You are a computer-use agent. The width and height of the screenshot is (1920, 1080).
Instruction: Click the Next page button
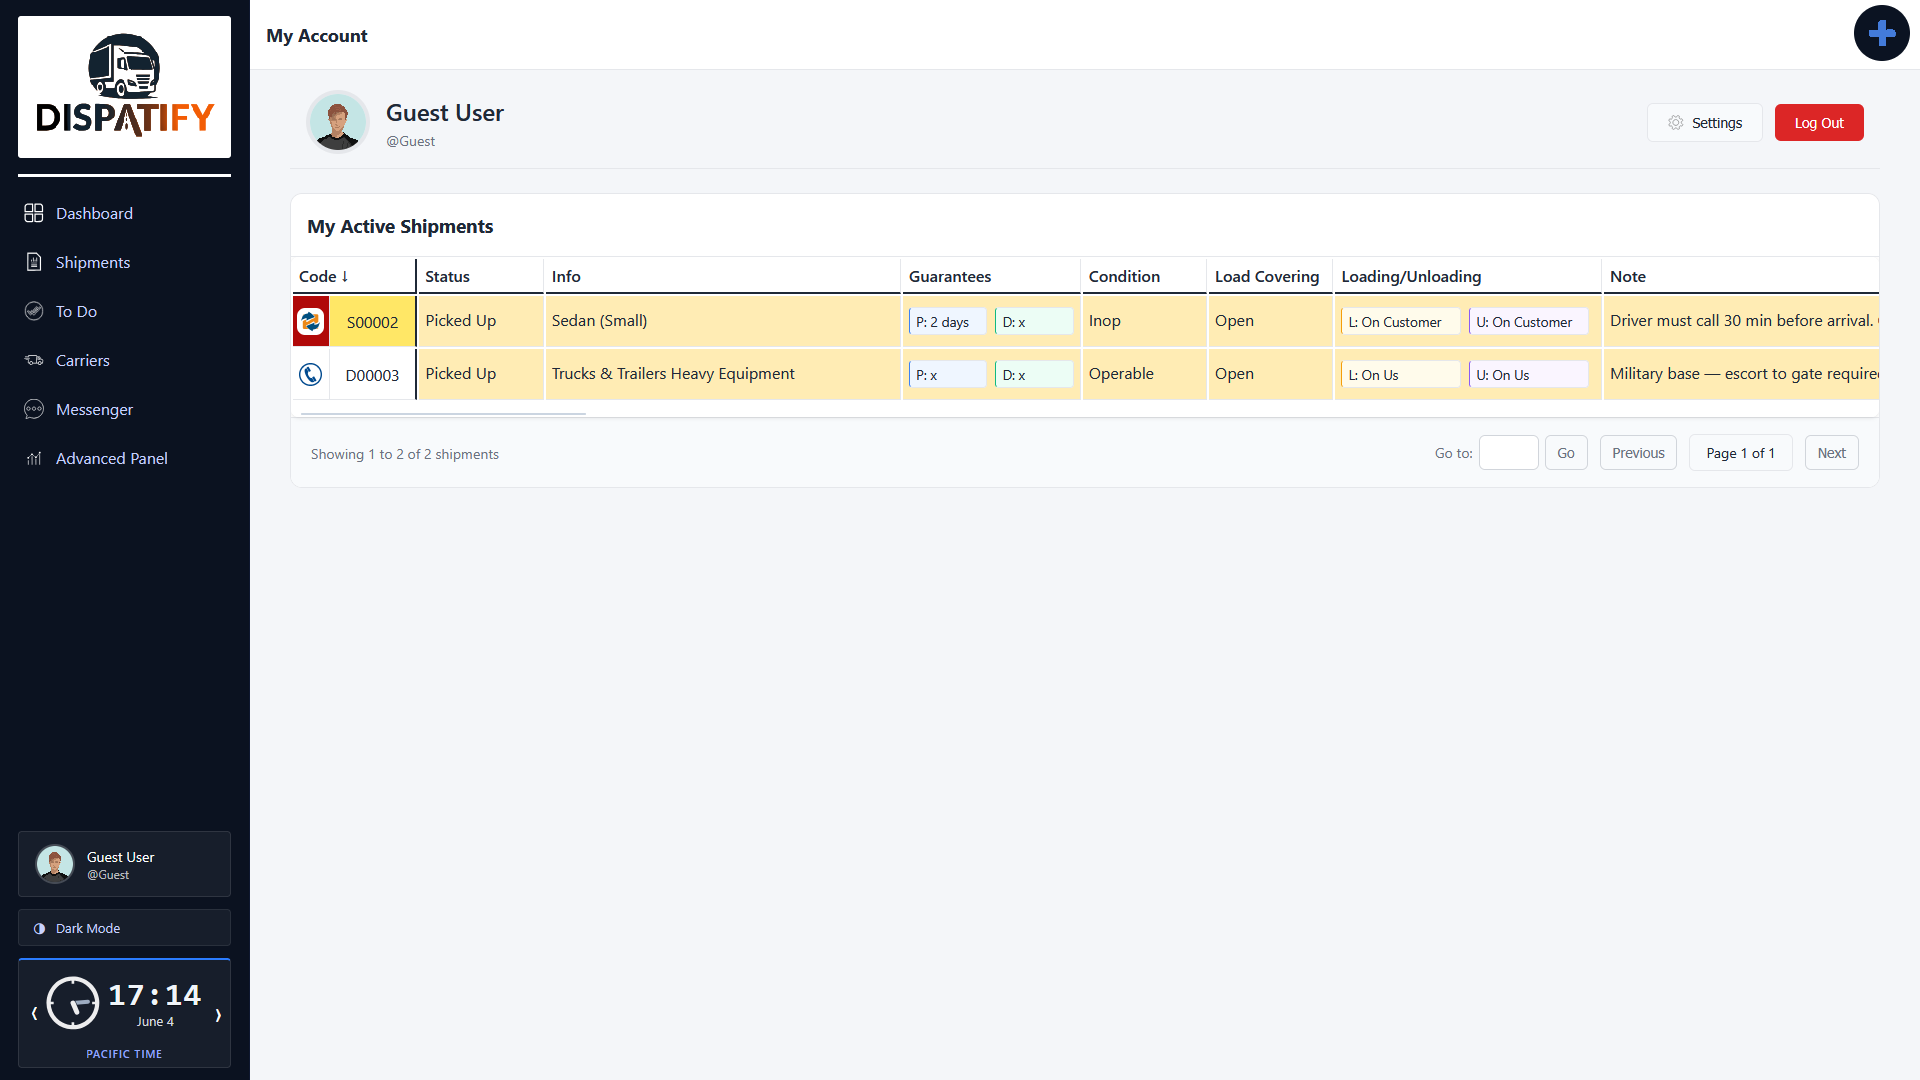(x=1831, y=453)
